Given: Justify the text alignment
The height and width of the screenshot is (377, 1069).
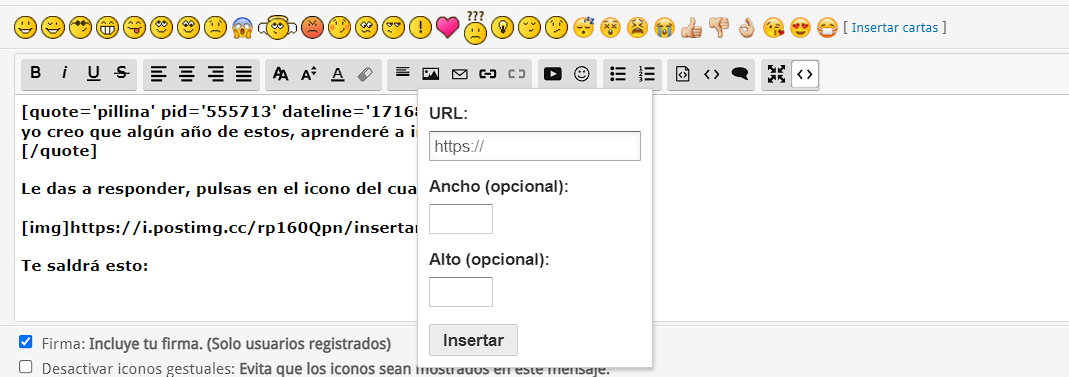Looking at the screenshot, I should tap(244, 74).
